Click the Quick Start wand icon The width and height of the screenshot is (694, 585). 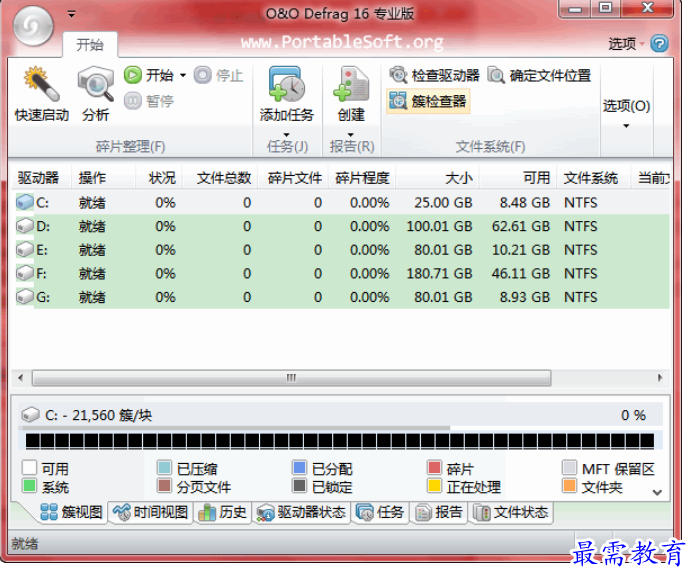pyautogui.click(x=42, y=84)
